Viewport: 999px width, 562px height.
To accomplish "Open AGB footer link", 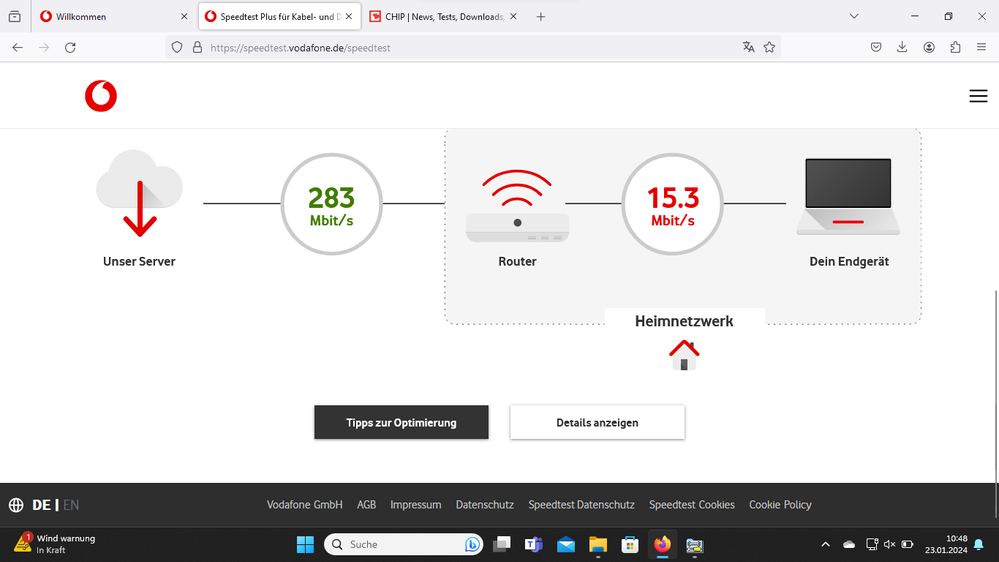I will click(366, 505).
